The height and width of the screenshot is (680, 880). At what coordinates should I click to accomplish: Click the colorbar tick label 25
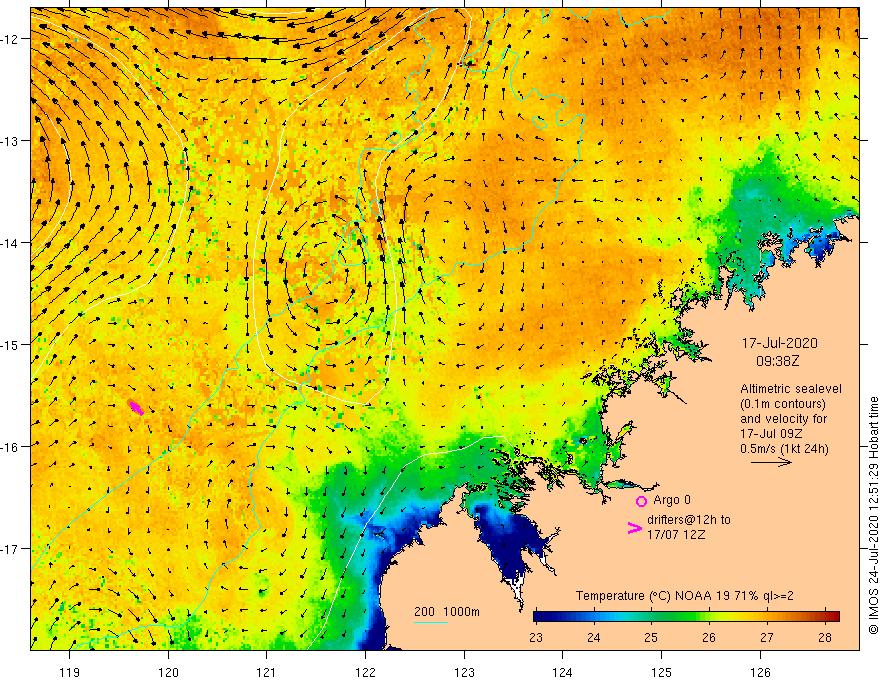pyautogui.click(x=651, y=638)
